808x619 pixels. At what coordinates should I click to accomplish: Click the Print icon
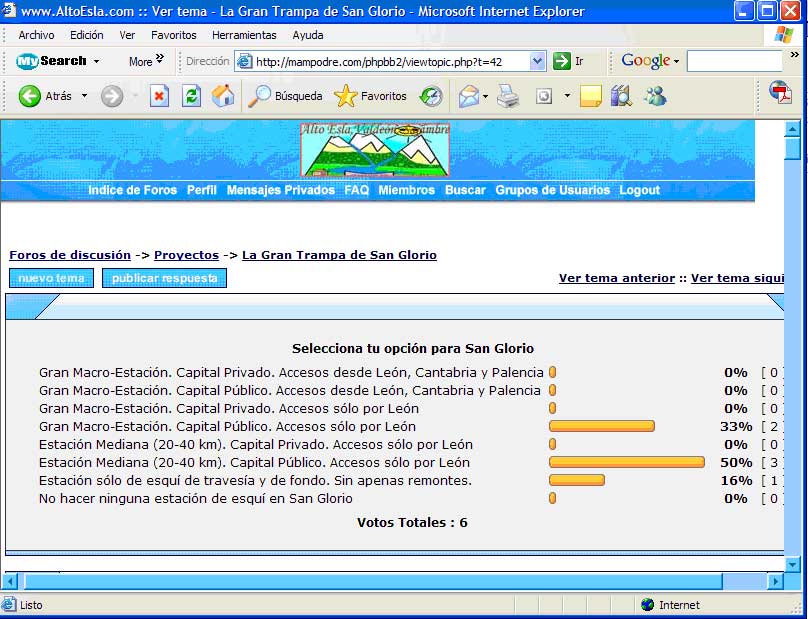point(508,96)
